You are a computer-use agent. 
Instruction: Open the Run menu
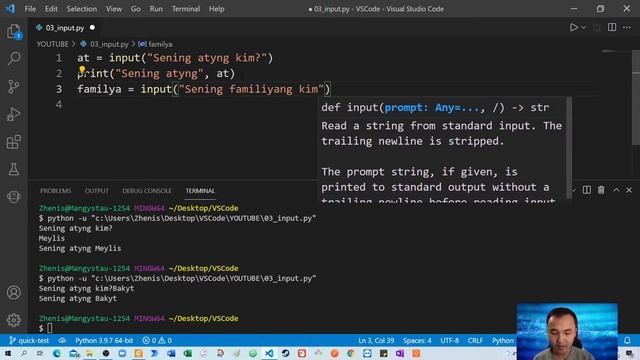click(156, 9)
